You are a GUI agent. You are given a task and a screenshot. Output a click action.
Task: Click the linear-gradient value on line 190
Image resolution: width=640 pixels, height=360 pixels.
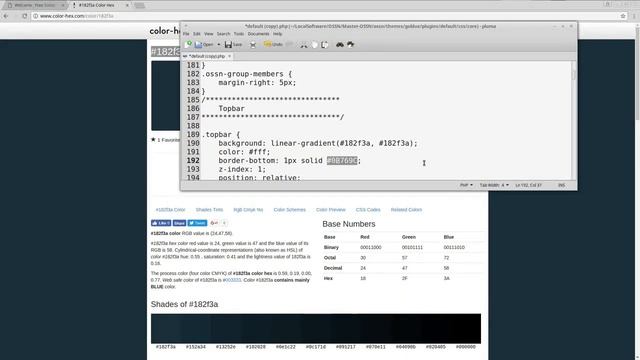(344, 143)
